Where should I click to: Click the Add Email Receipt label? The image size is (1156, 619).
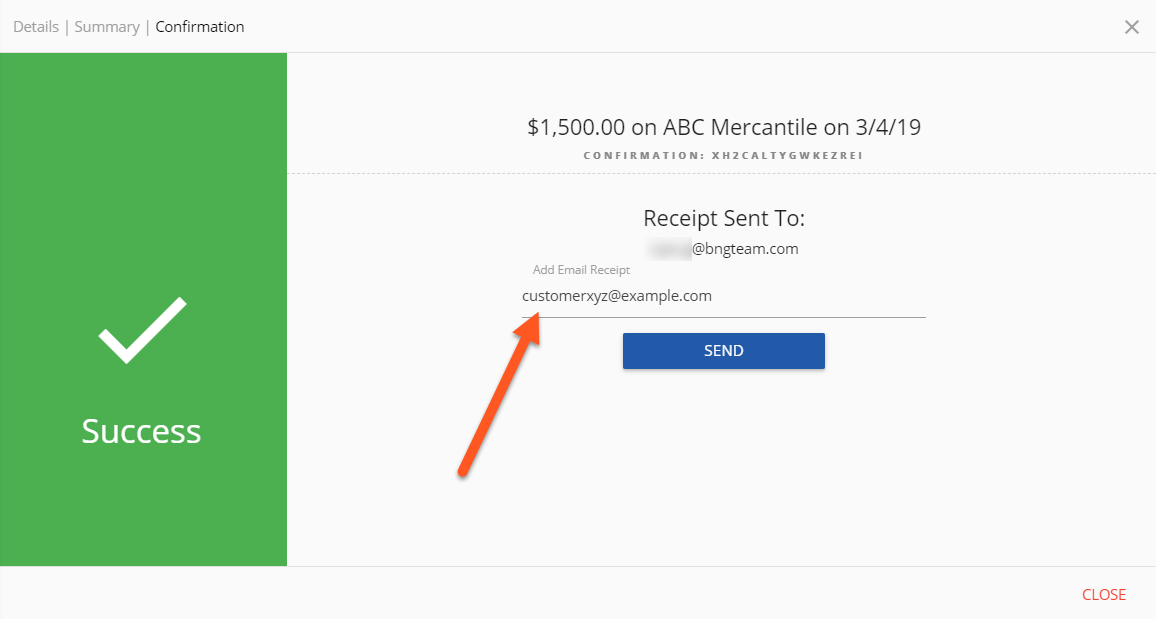581,270
